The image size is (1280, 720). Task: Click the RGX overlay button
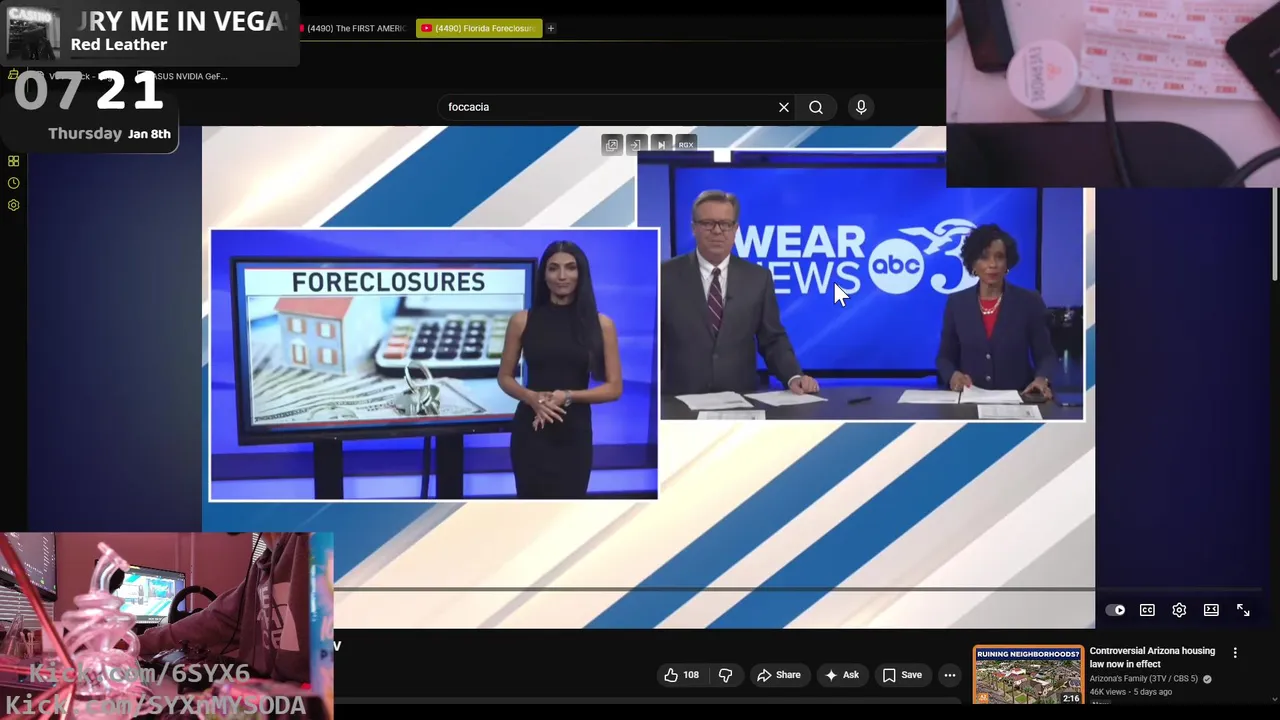(686, 145)
